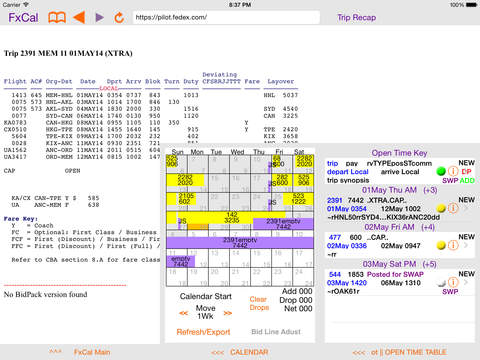Select trip number 477 in Open Time list
The height and width of the screenshot is (360, 480).
coord(335,237)
